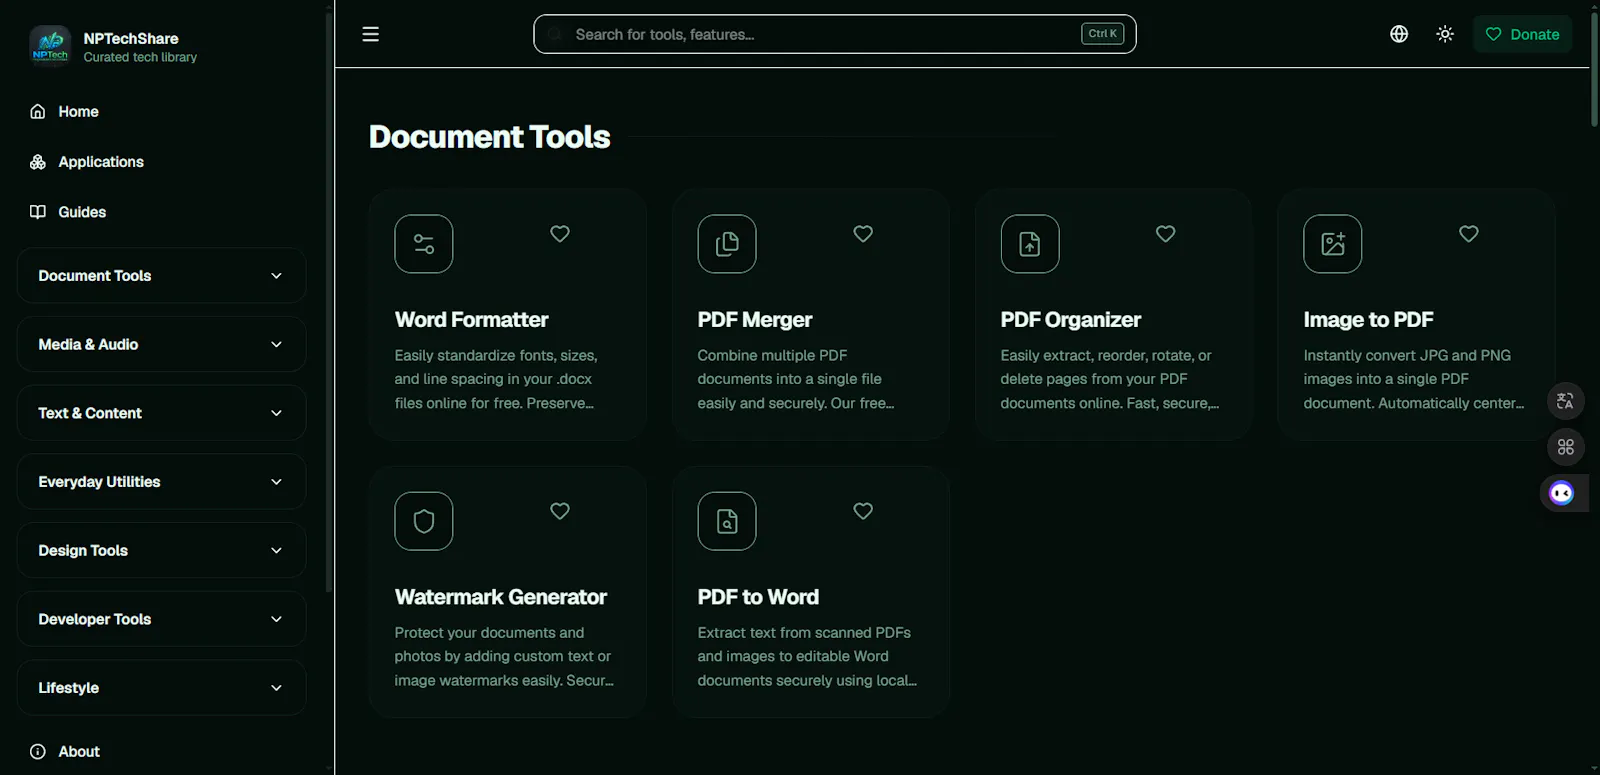Open the Image to PDF tool icon
The width and height of the screenshot is (1600, 775).
point(1333,244)
